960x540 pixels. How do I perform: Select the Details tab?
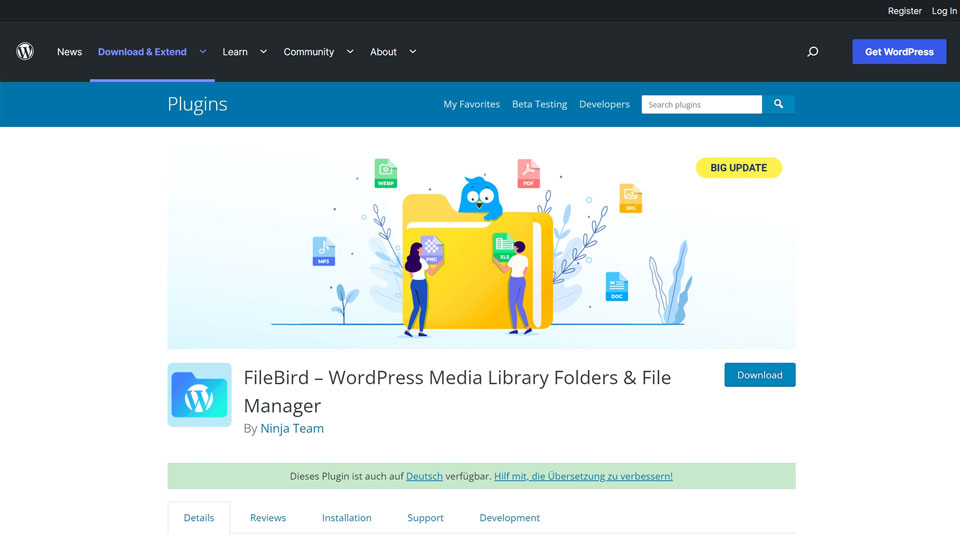tap(199, 518)
